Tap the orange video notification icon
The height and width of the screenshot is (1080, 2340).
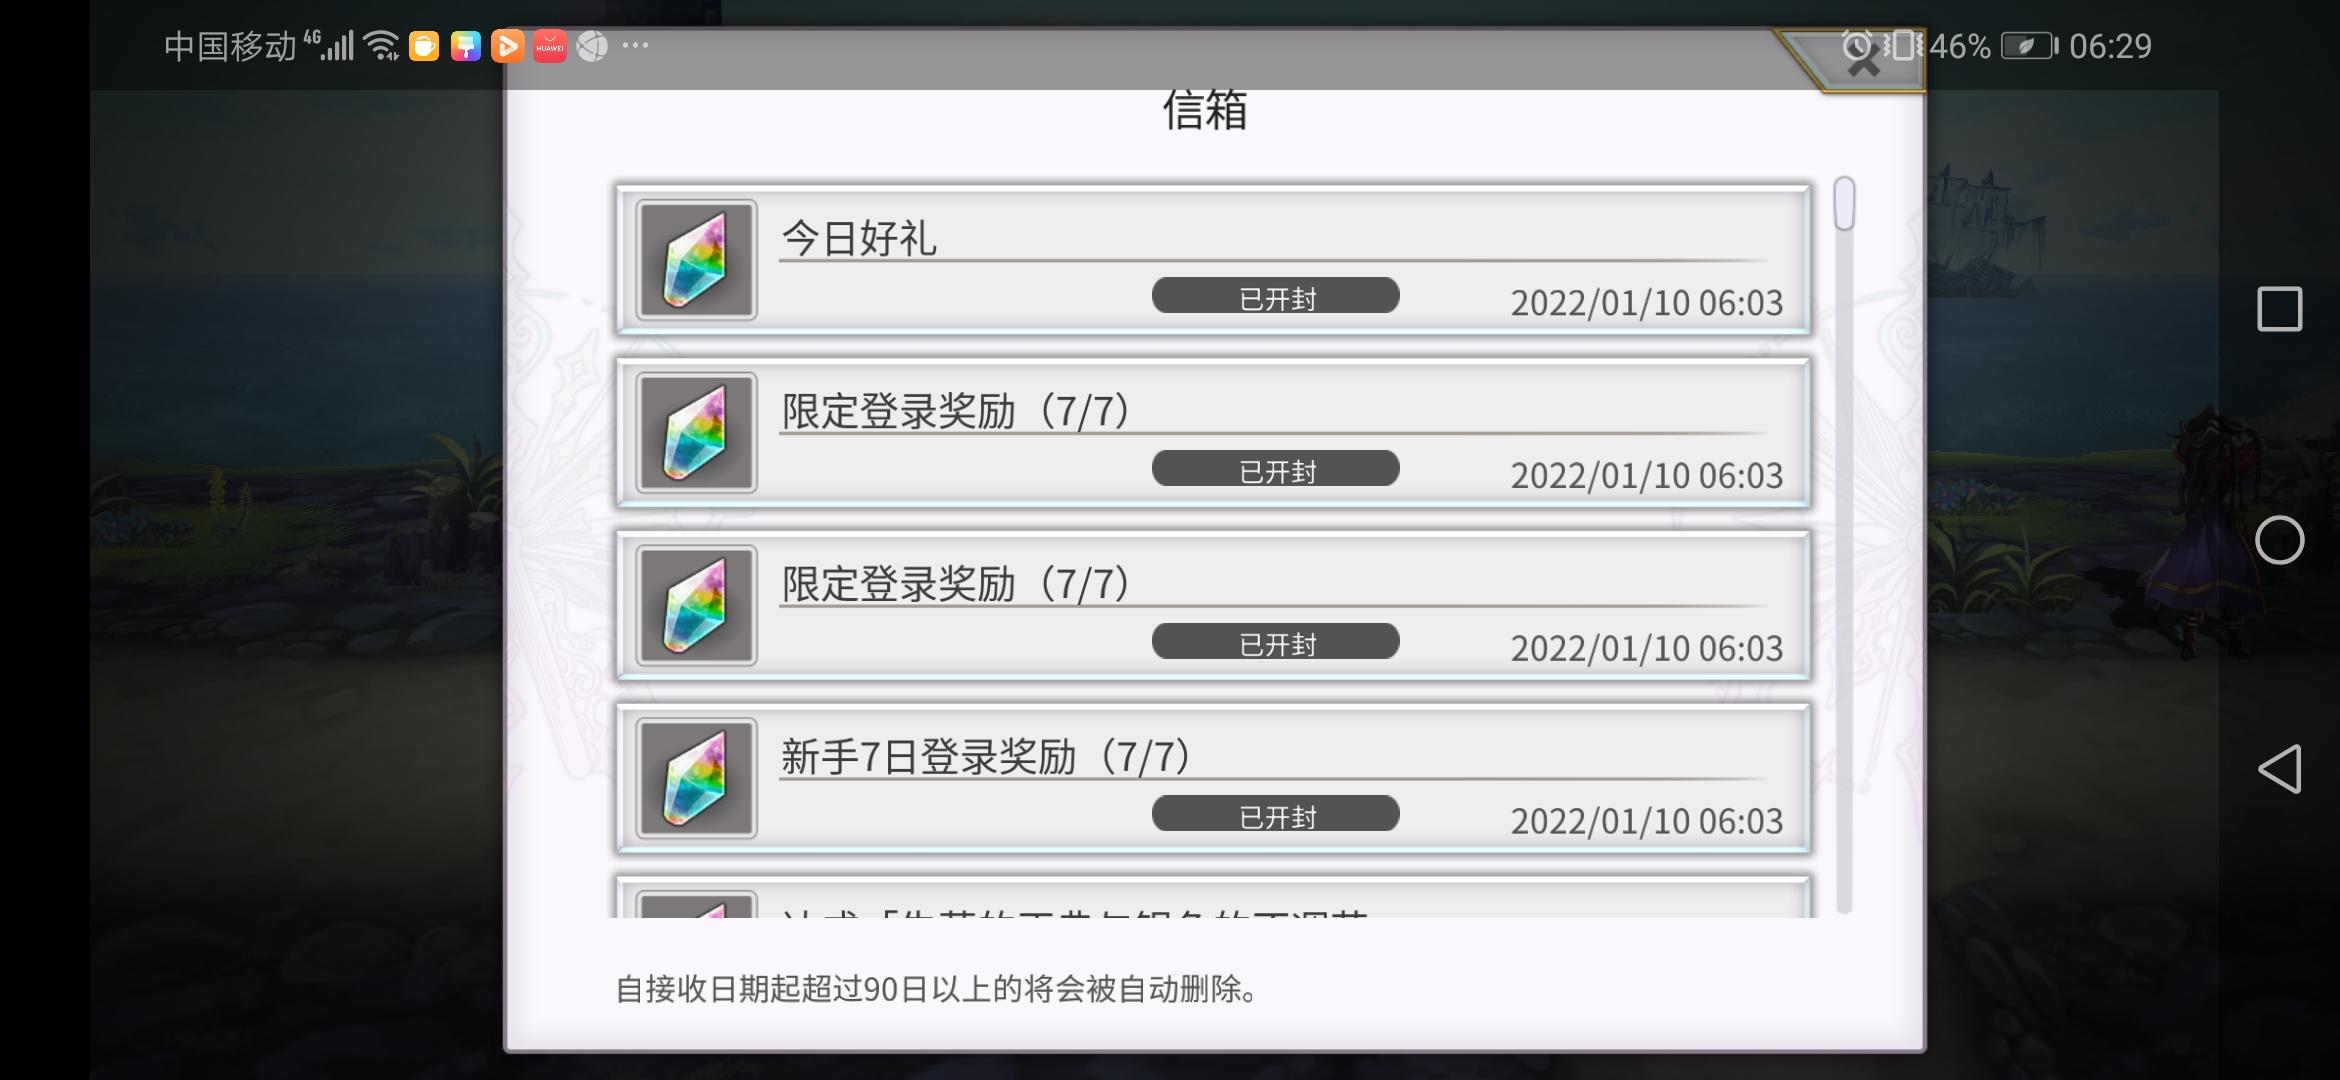(507, 46)
